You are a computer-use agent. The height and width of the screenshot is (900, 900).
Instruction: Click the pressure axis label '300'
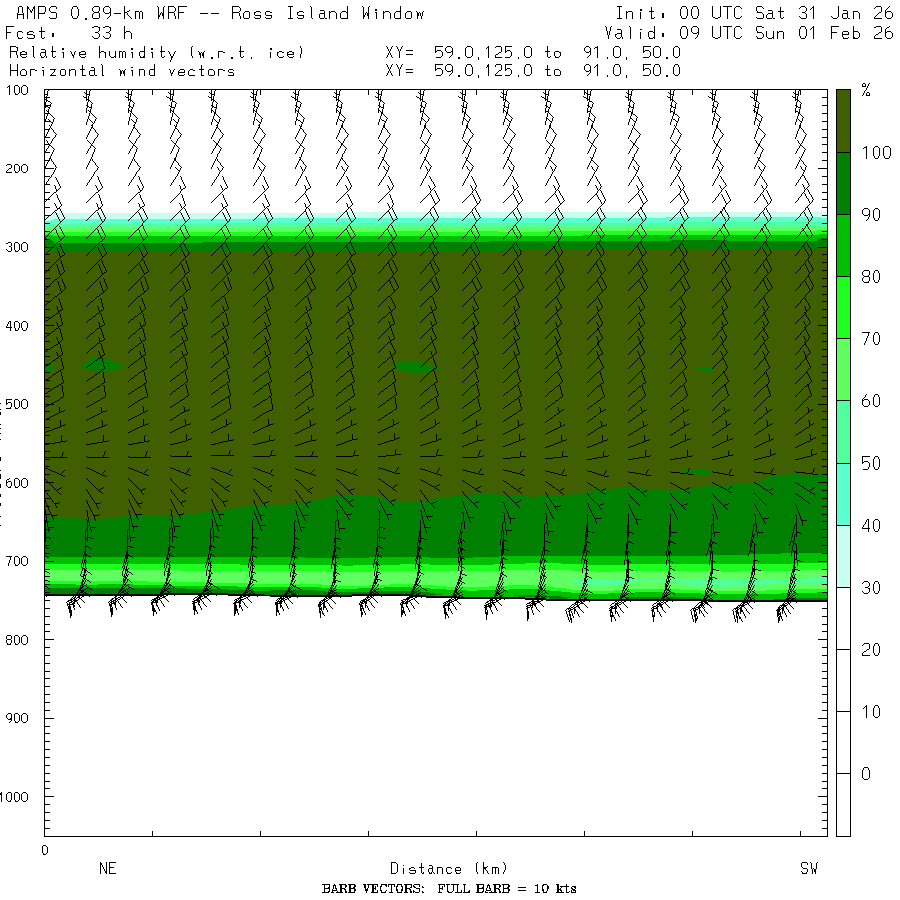tap(17, 247)
